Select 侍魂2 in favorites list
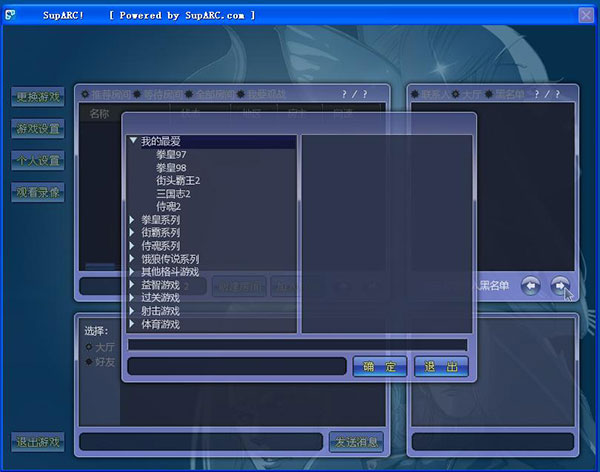The height and width of the screenshot is (472, 600). pos(168,207)
